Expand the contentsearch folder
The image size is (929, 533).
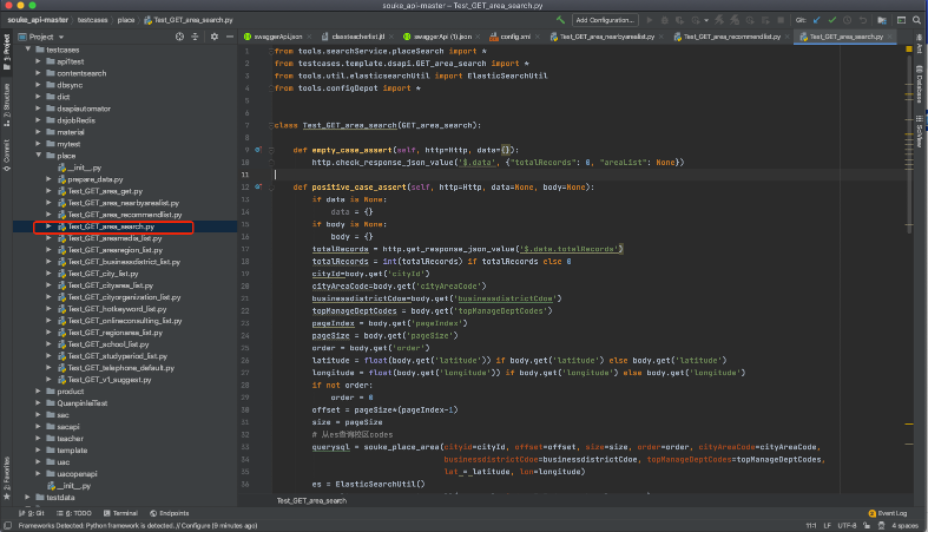point(39,73)
